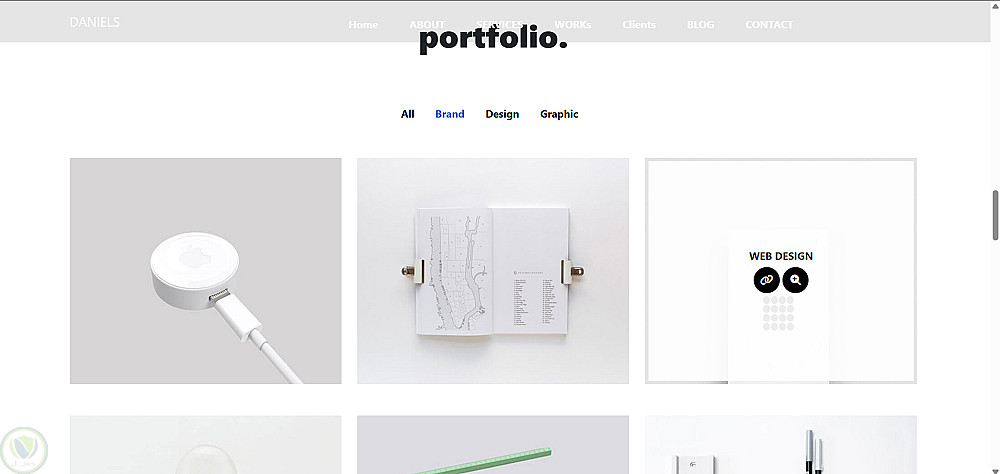Open the SERVICES menu item
This screenshot has height=474, width=1000.
coord(499,25)
